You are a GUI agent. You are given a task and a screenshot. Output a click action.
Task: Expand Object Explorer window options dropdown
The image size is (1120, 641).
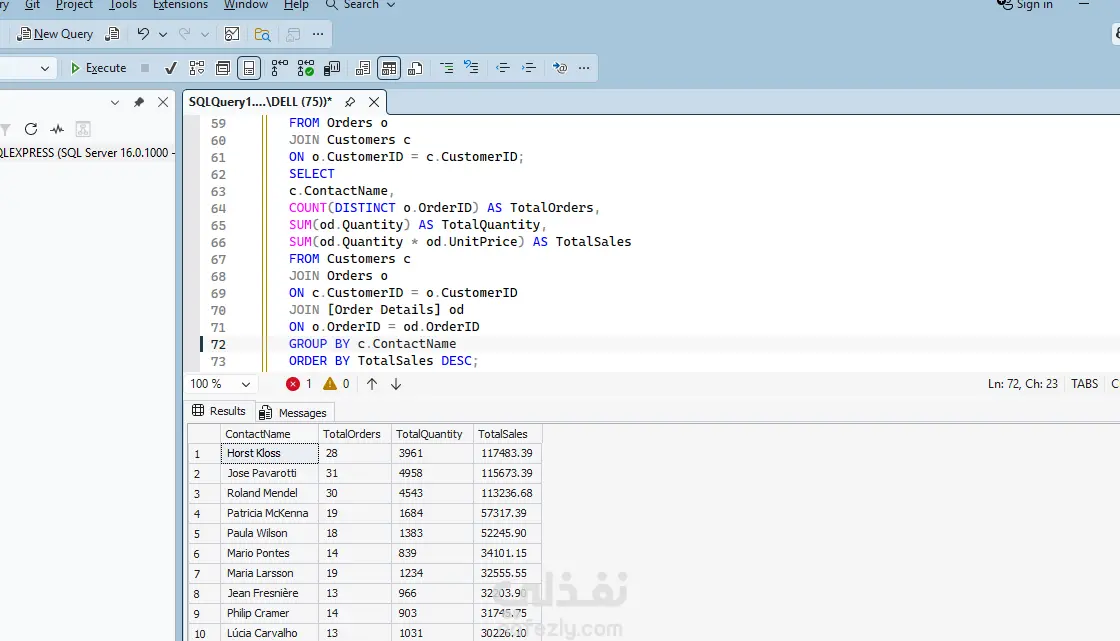(x=115, y=102)
